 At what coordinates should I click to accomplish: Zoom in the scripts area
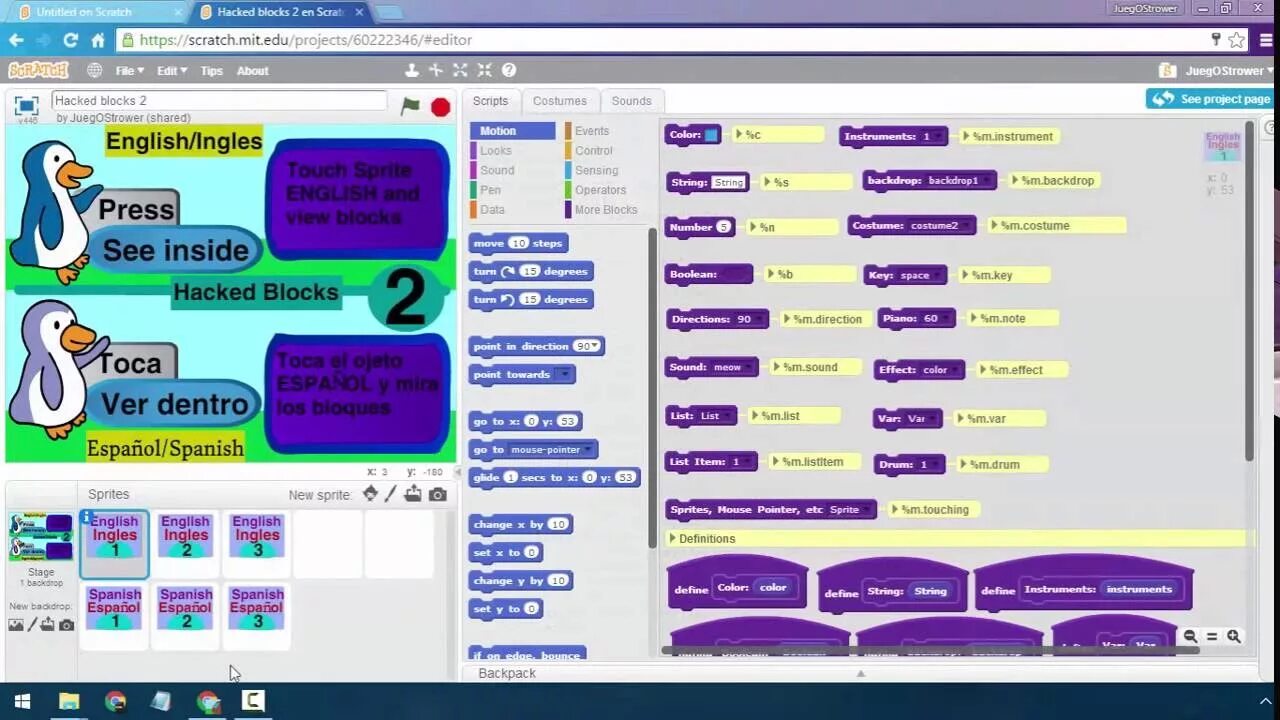click(1234, 636)
